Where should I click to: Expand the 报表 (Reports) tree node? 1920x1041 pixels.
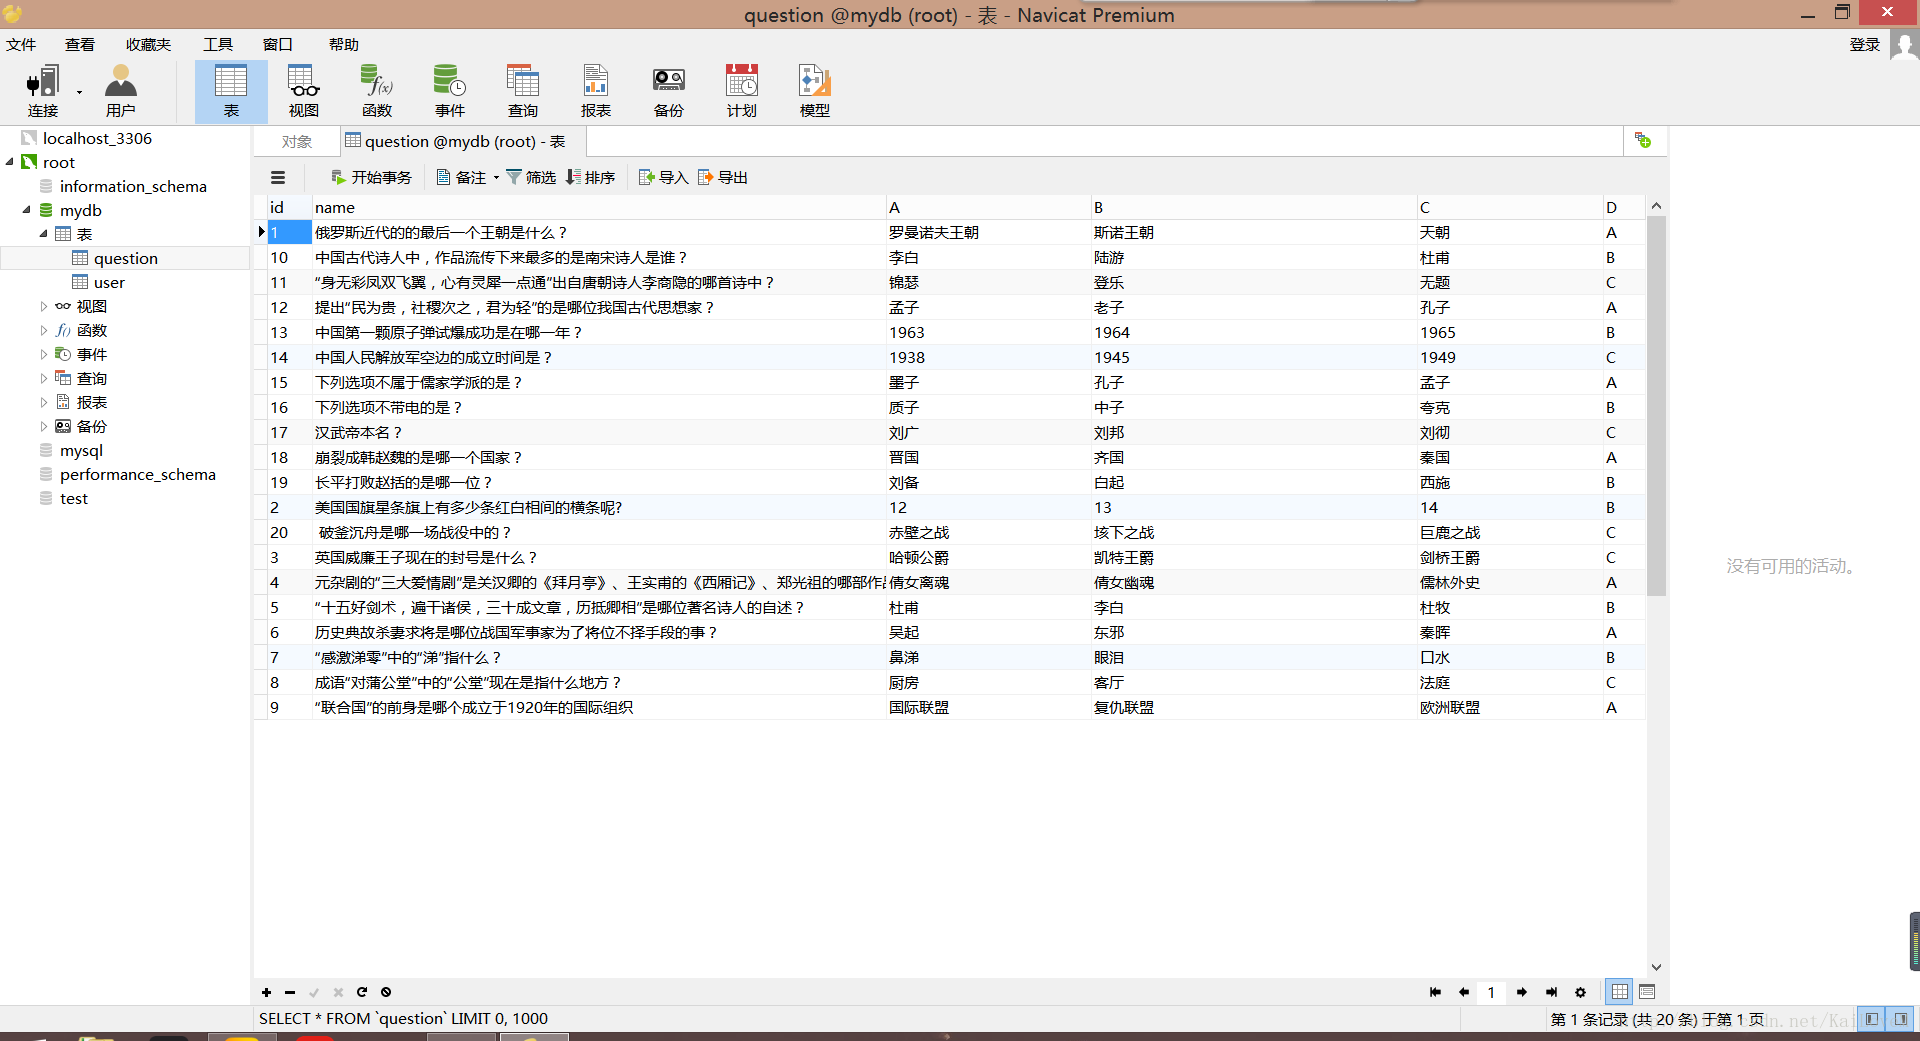[44, 402]
